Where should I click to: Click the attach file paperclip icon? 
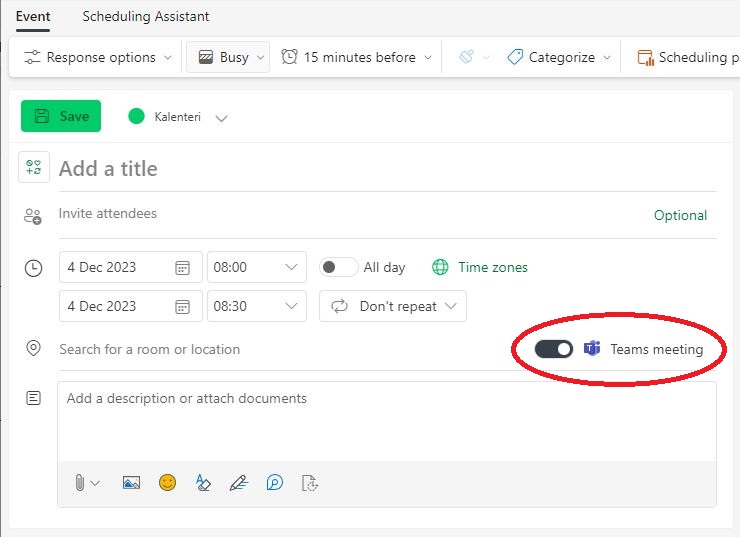80,482
